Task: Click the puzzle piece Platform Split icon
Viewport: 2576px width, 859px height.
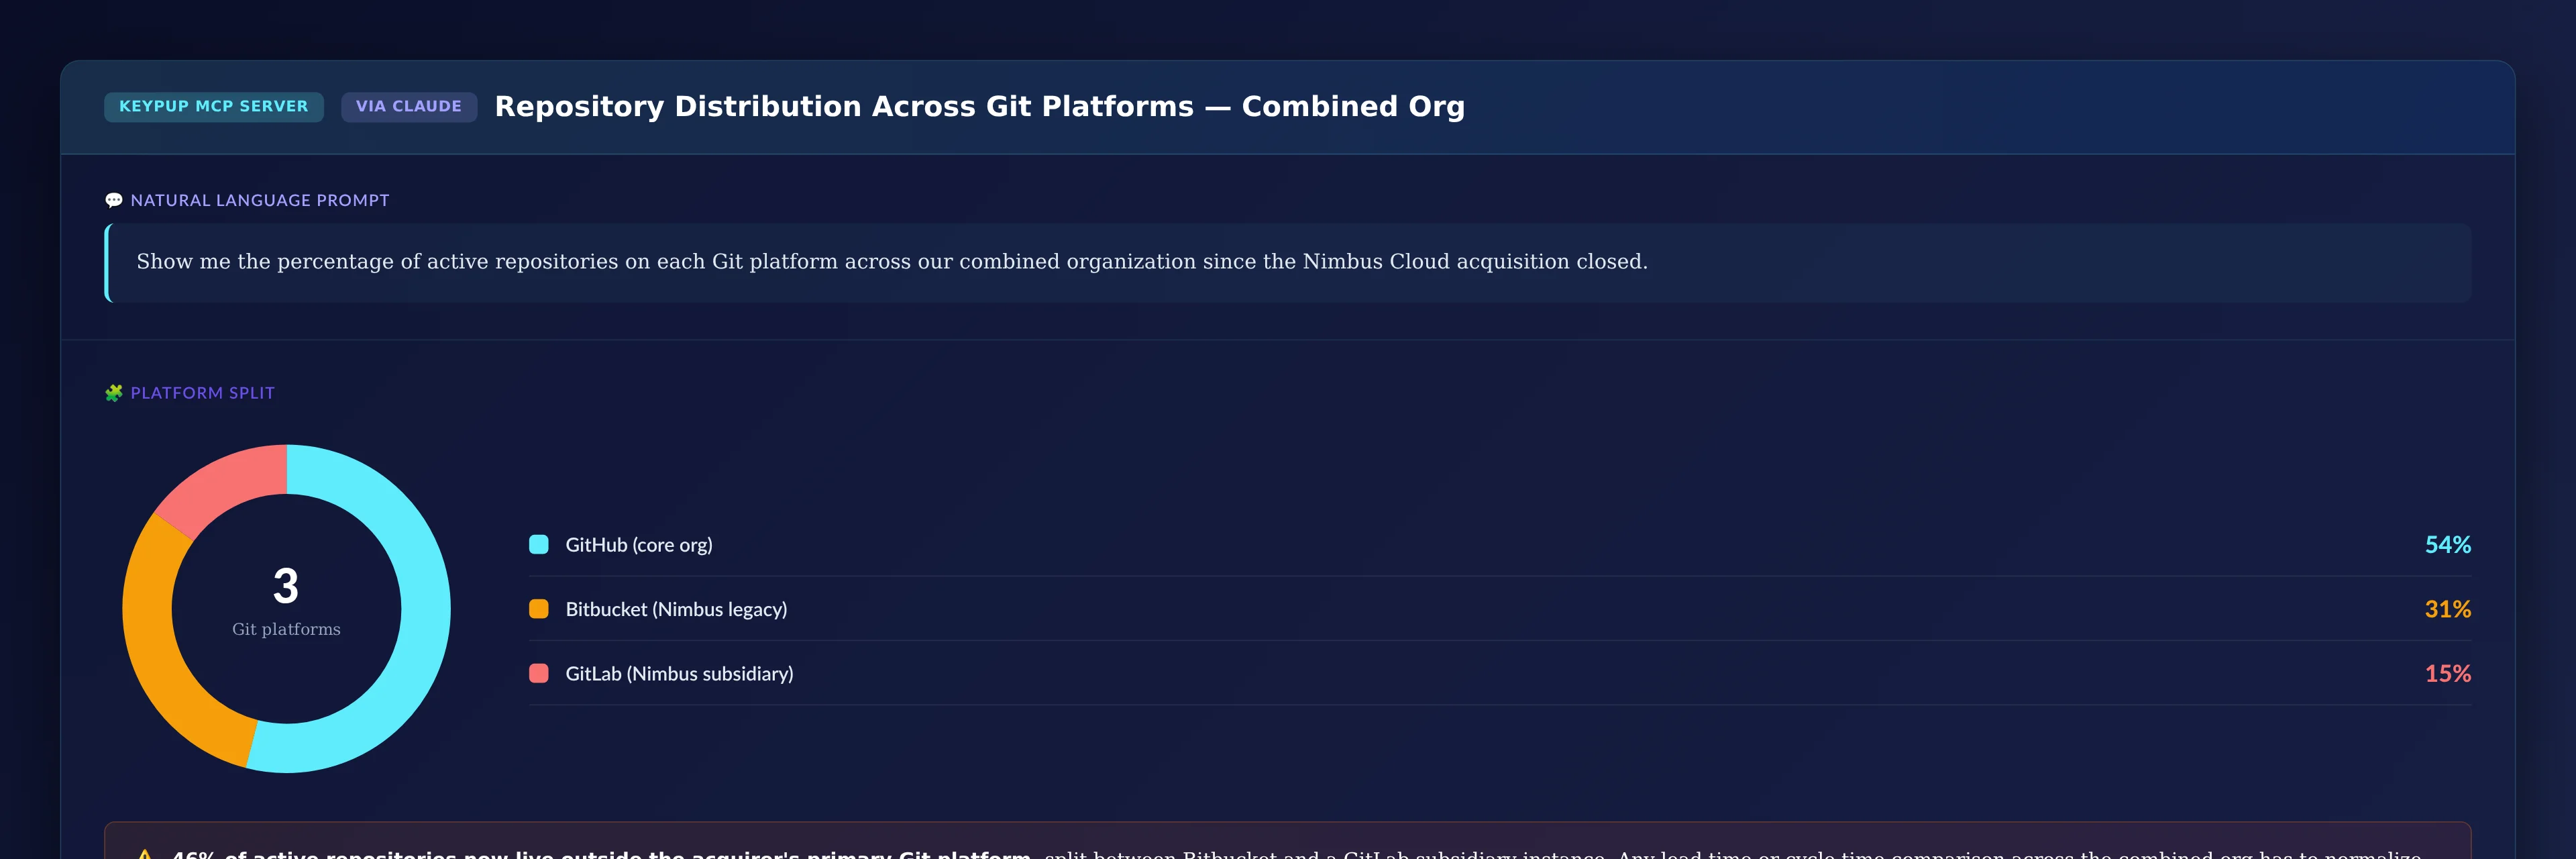Action: tap(114, 393)
